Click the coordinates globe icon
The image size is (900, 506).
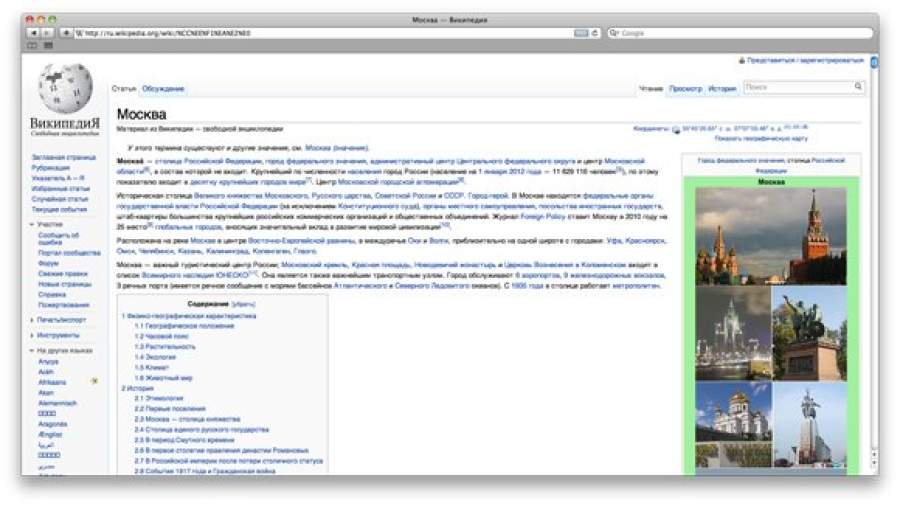[676, 130]
